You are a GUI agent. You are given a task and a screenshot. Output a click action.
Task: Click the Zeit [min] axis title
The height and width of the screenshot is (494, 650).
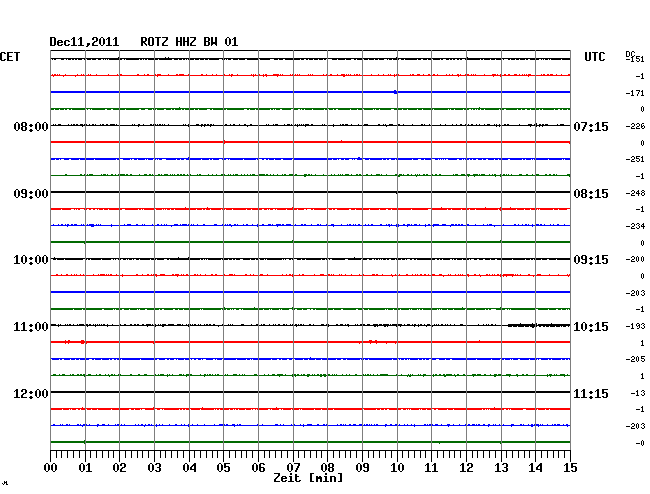(x=308, y=478)
